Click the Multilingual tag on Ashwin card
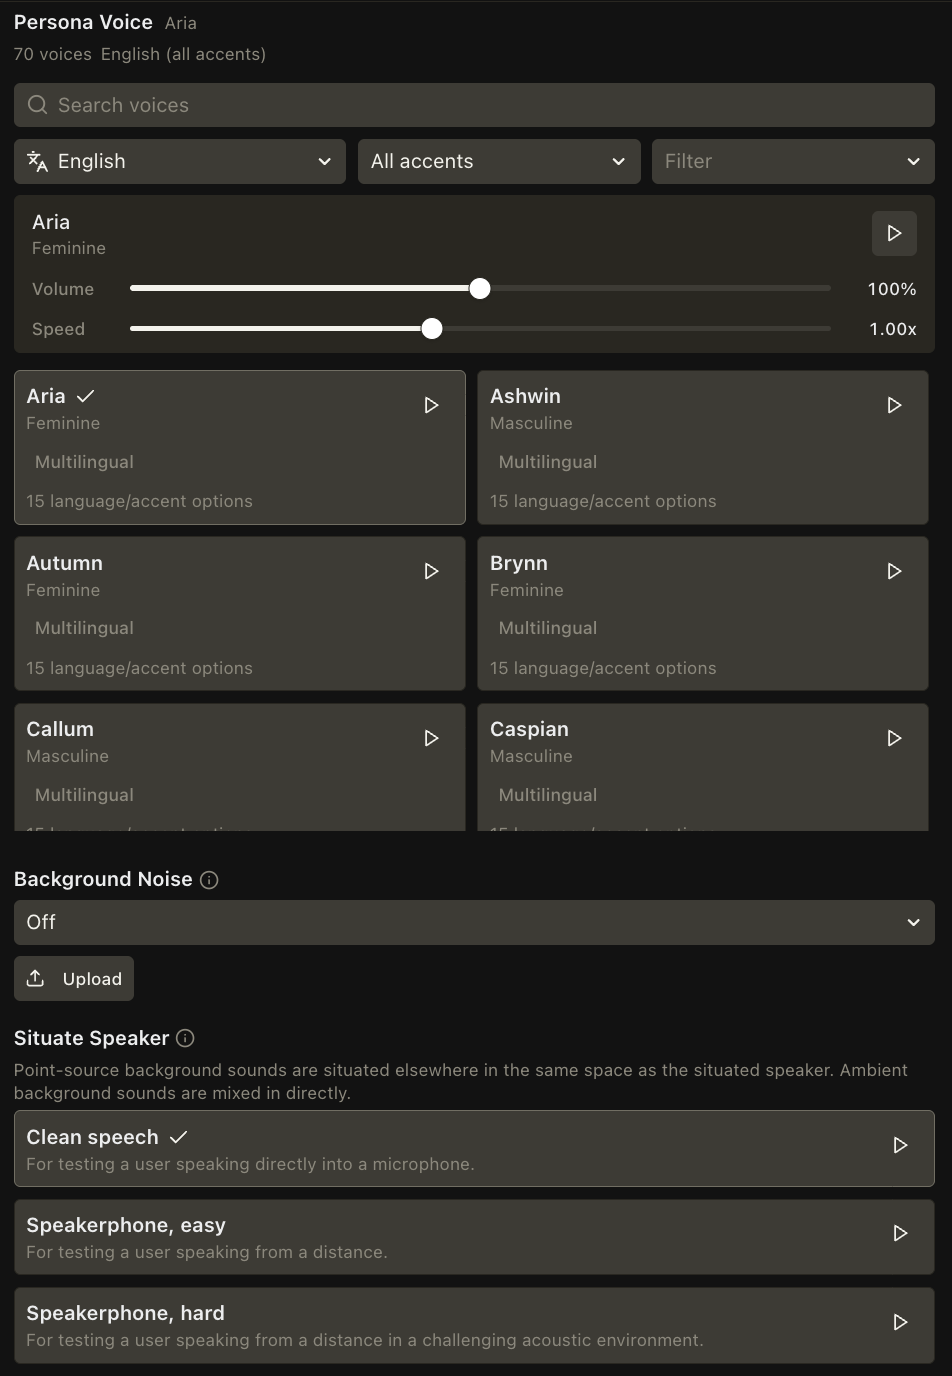 [x=548, y=462]
